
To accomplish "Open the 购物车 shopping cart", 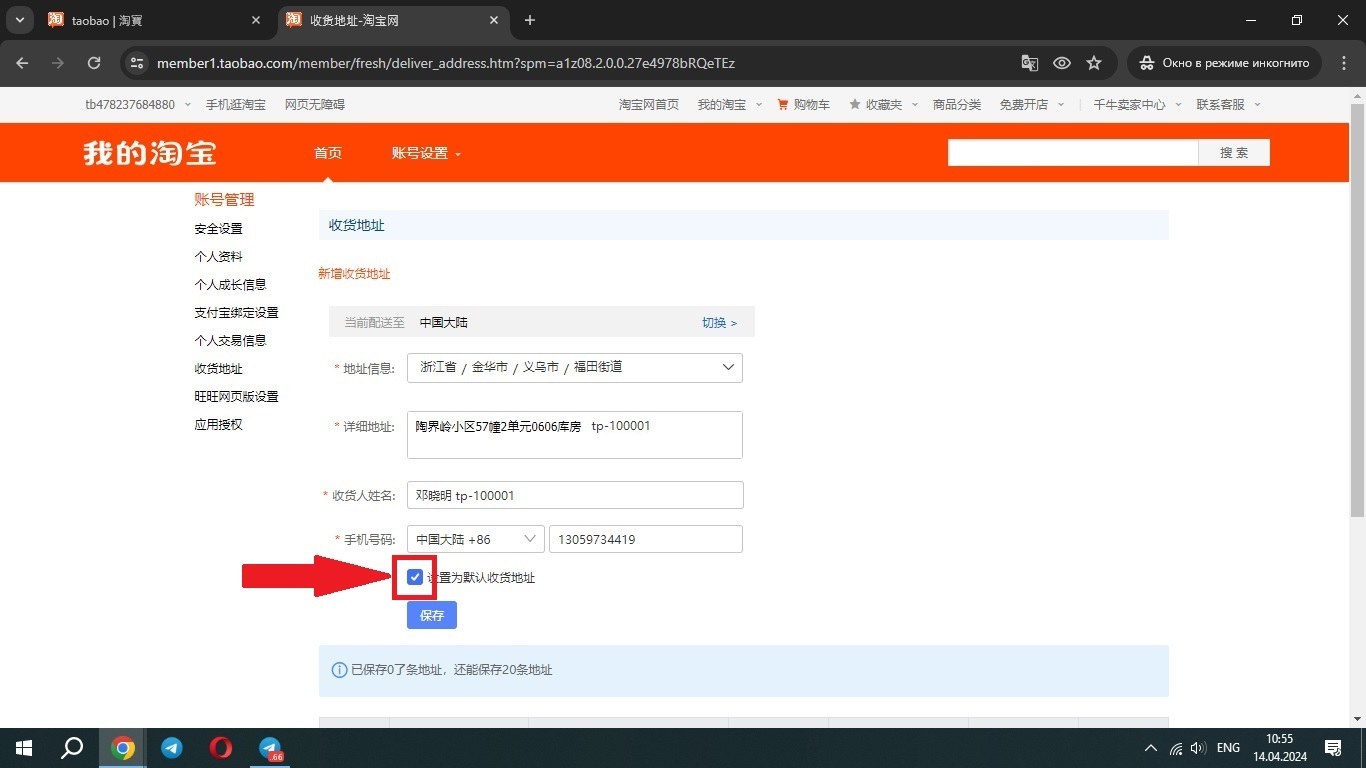I will click(x=804, y=104).
